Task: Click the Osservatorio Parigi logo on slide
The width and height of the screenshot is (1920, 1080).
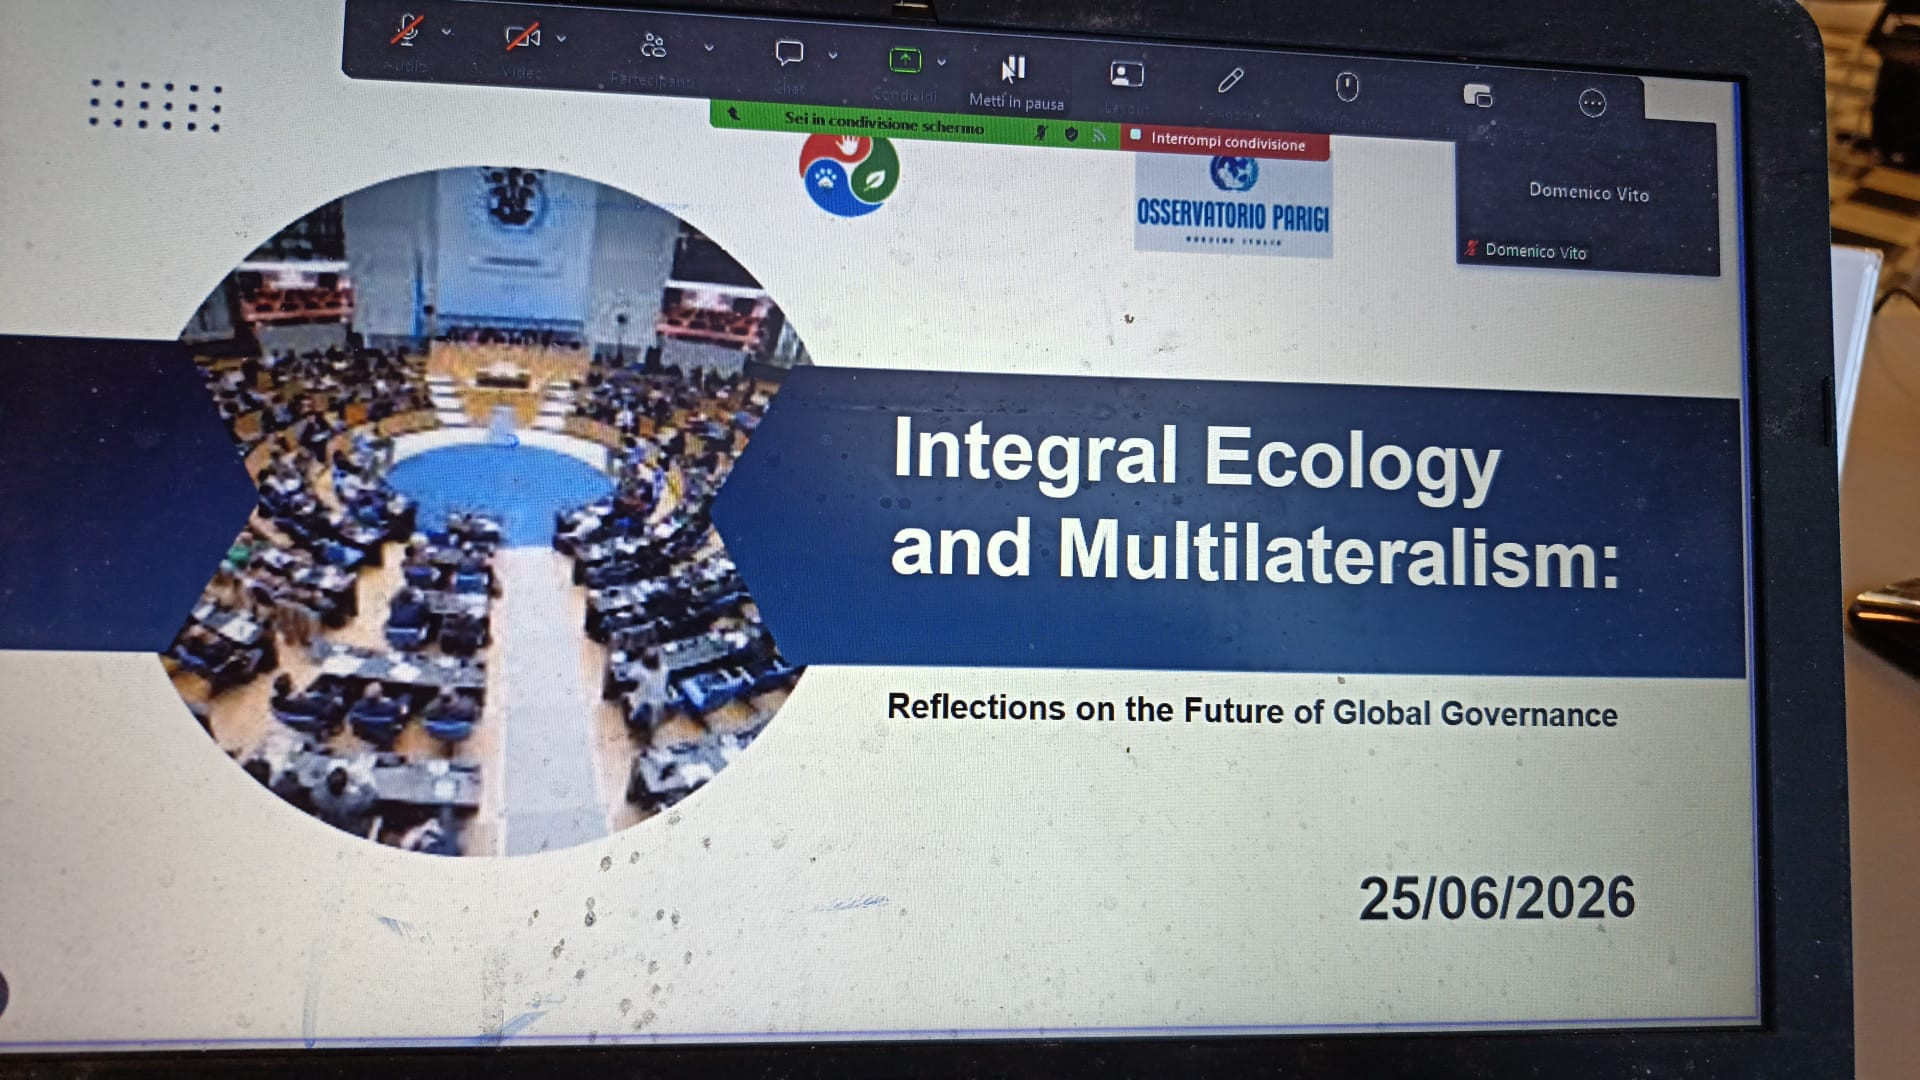Action: [1233, 206]
